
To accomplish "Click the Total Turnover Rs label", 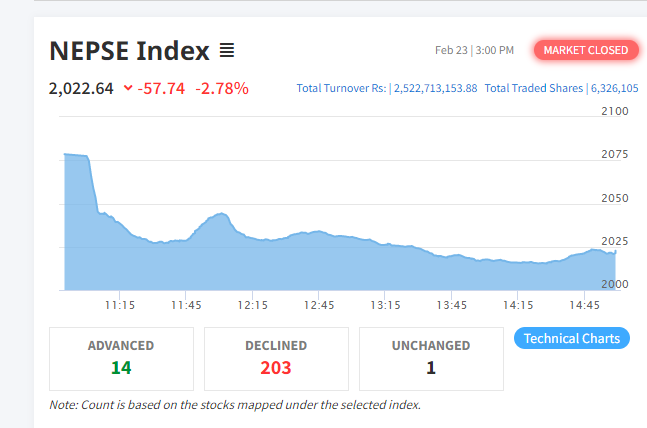I will (341, 88).
